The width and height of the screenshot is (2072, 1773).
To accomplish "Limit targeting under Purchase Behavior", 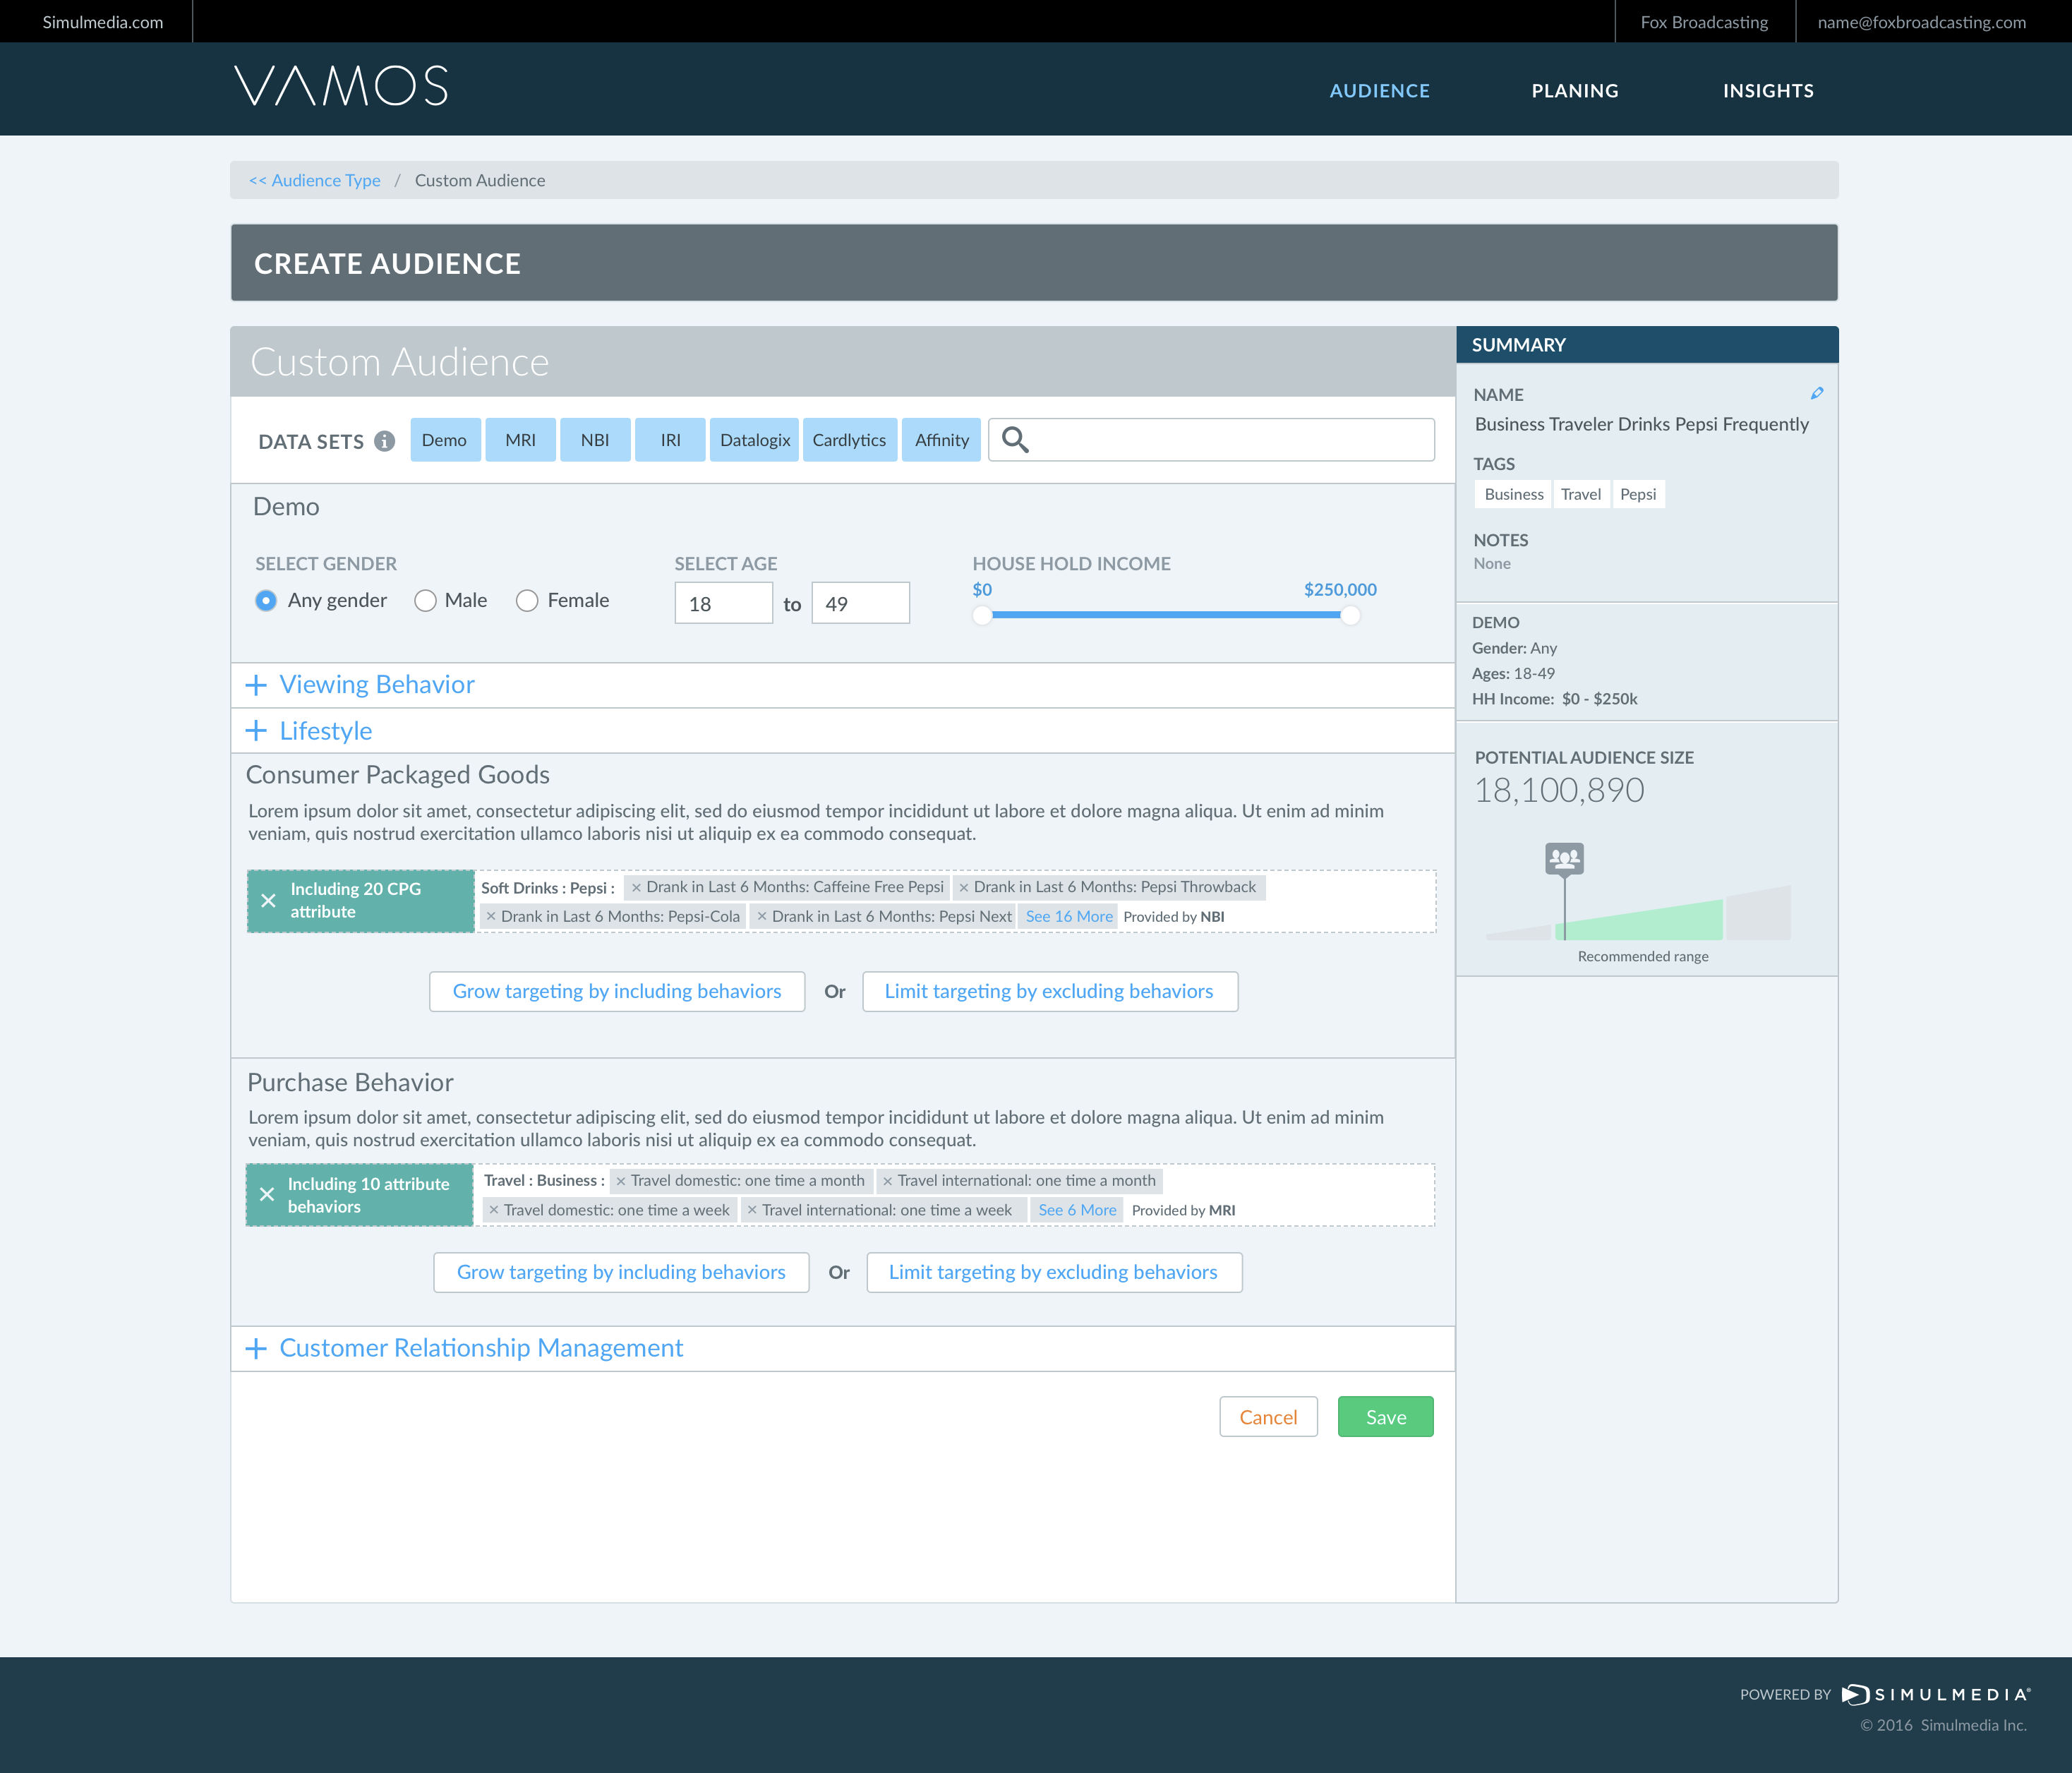I will (1054, 1272).
